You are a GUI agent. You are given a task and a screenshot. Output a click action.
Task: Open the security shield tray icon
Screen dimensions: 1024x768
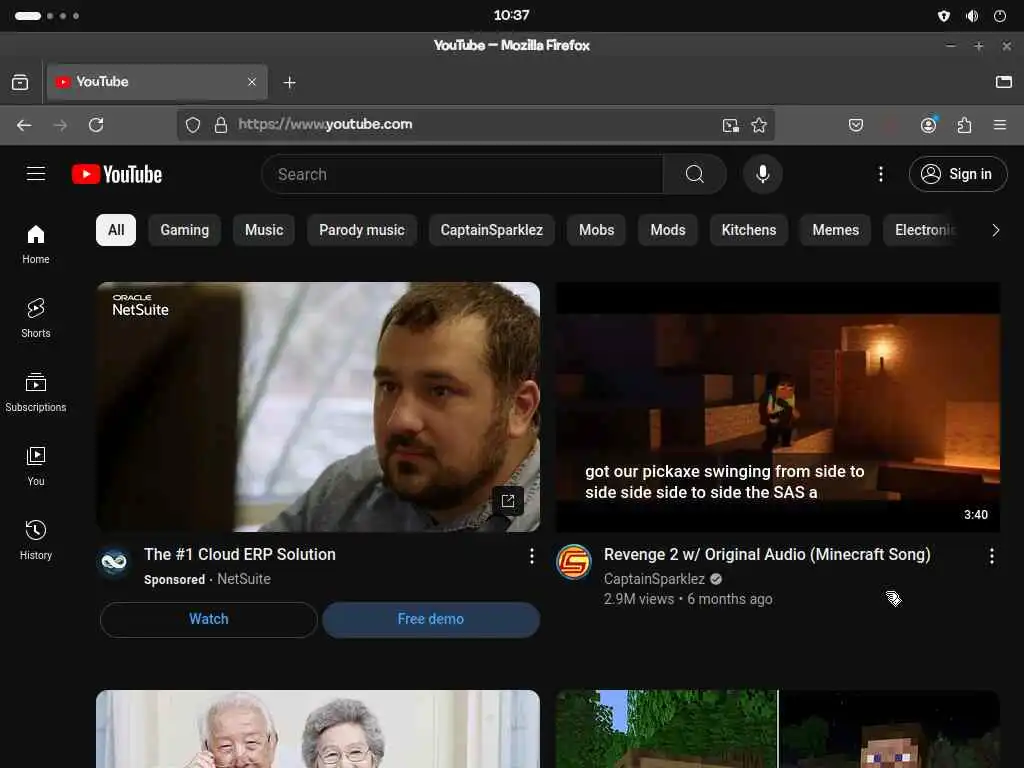pyautogui.click(x=944, y=16)
